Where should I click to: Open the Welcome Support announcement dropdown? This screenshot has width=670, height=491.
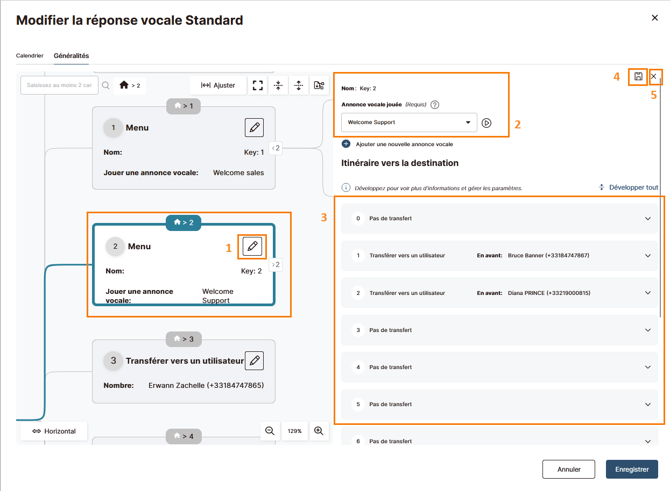pyautogui.click(x=409, y=122)
